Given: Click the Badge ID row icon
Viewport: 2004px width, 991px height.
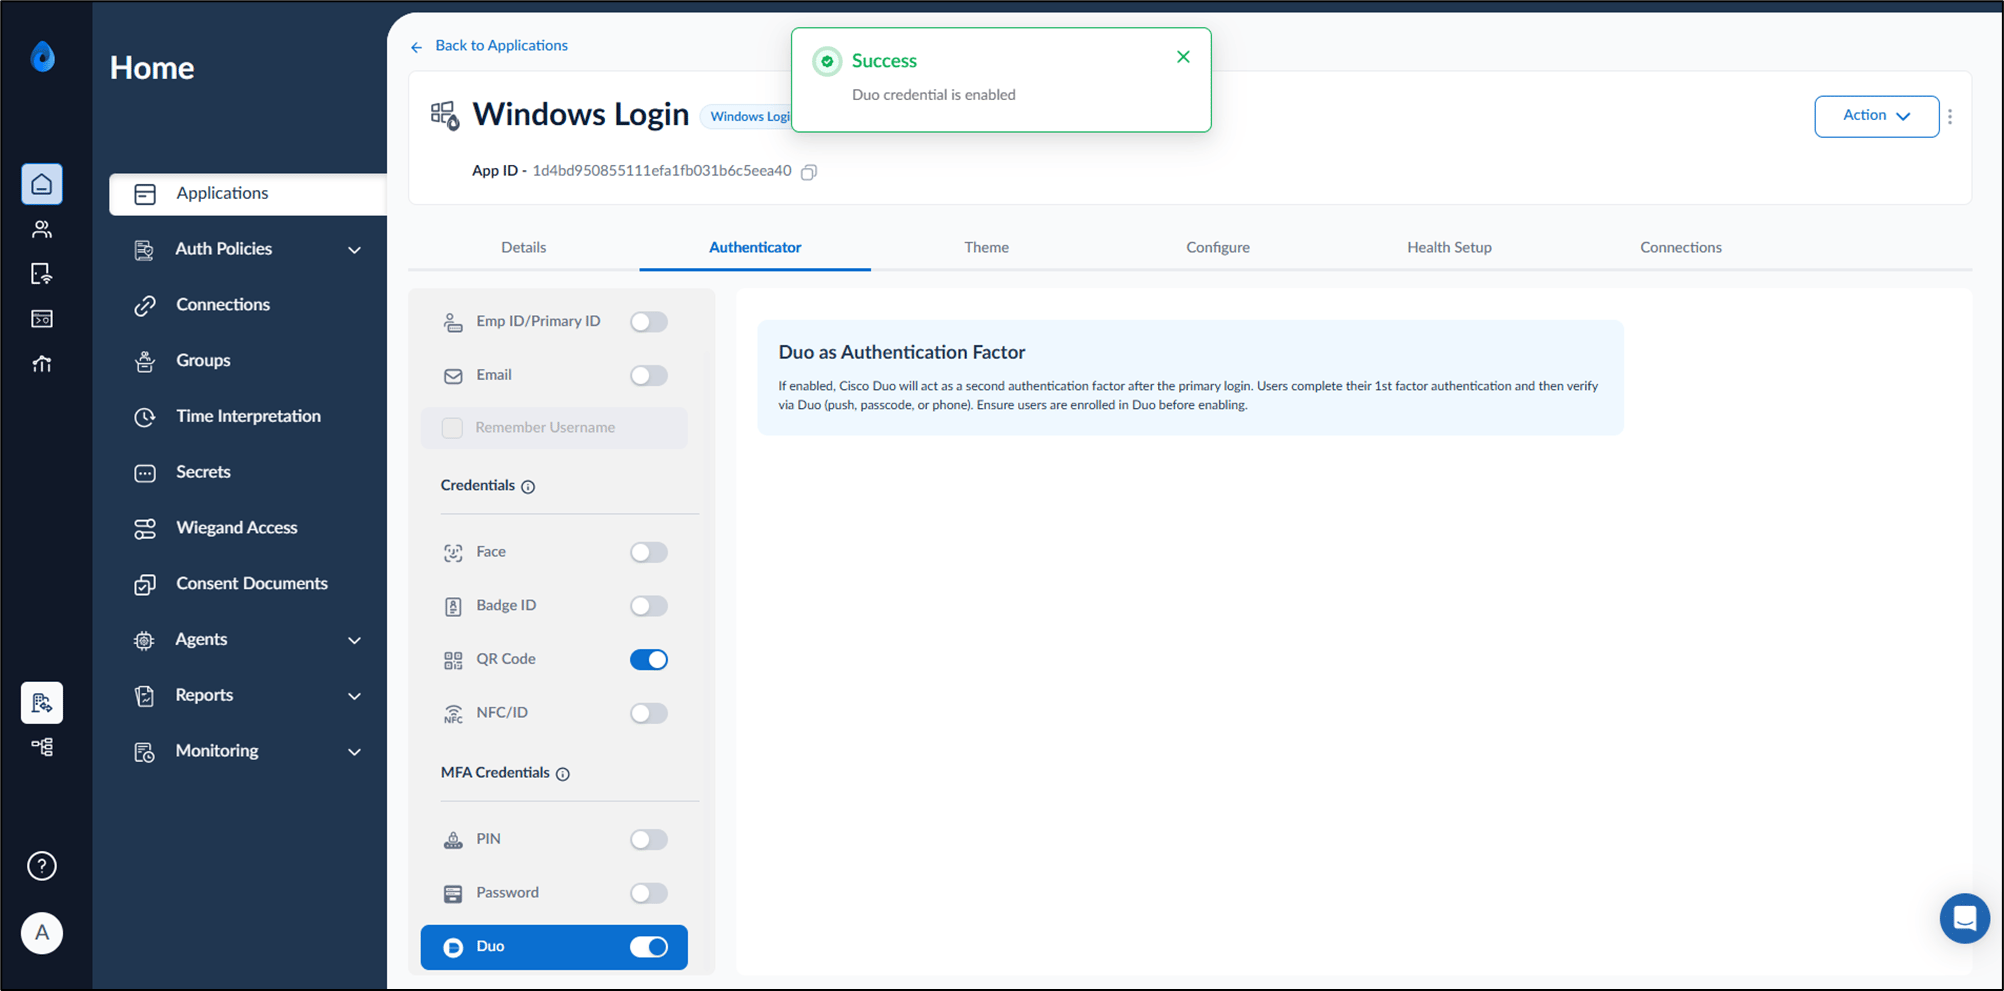Looking at the screenshot, I should click(453, 607).
